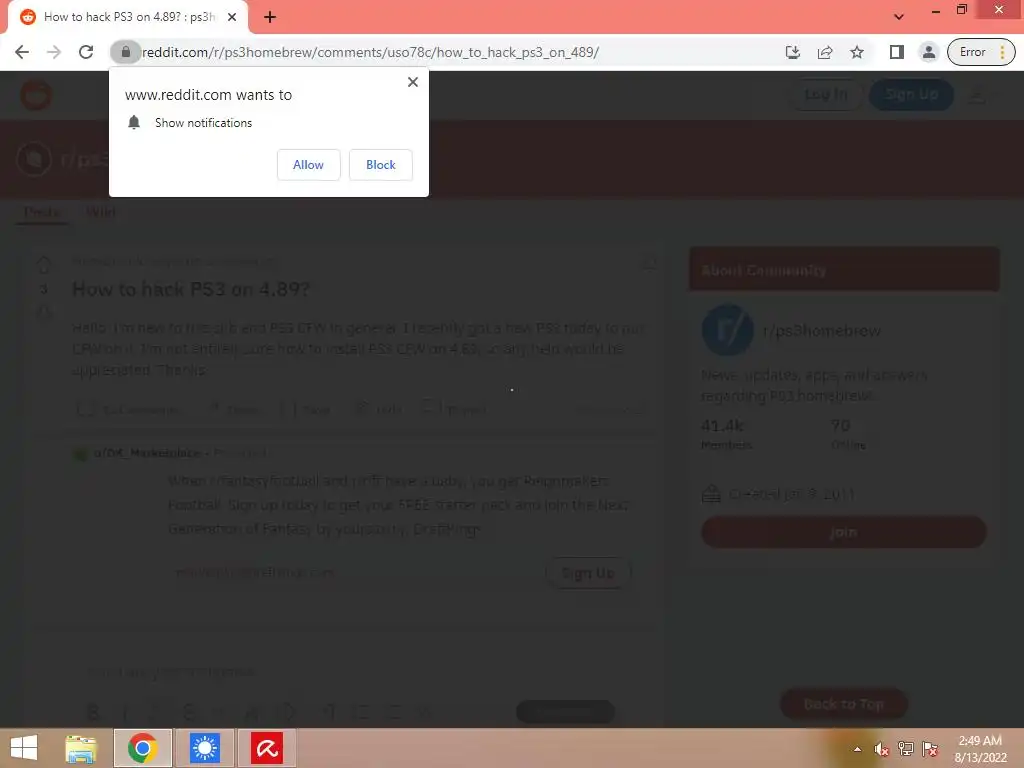View site information via the lock icon
This screenshot has width=1024, height=768.
point(126,52)
